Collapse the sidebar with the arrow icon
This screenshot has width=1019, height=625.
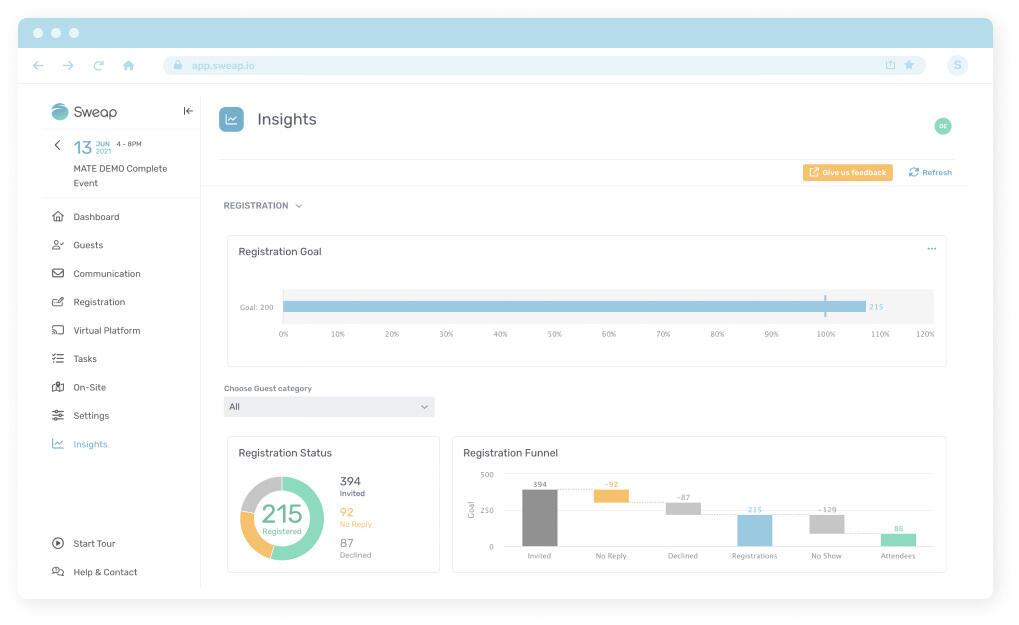[188, 111]
